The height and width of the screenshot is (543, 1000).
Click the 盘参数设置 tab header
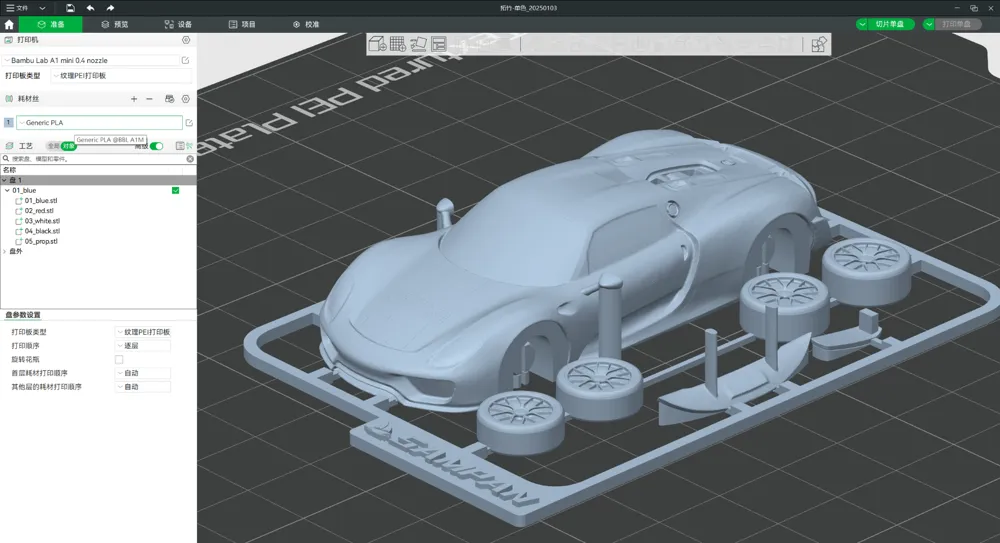click(23, 315)
